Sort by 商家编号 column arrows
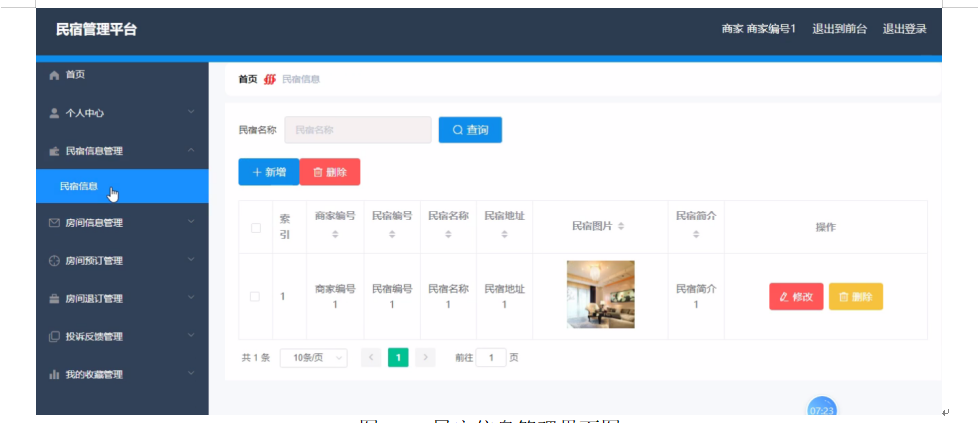This screenshot has width=979, height=423. click(335, 234)
